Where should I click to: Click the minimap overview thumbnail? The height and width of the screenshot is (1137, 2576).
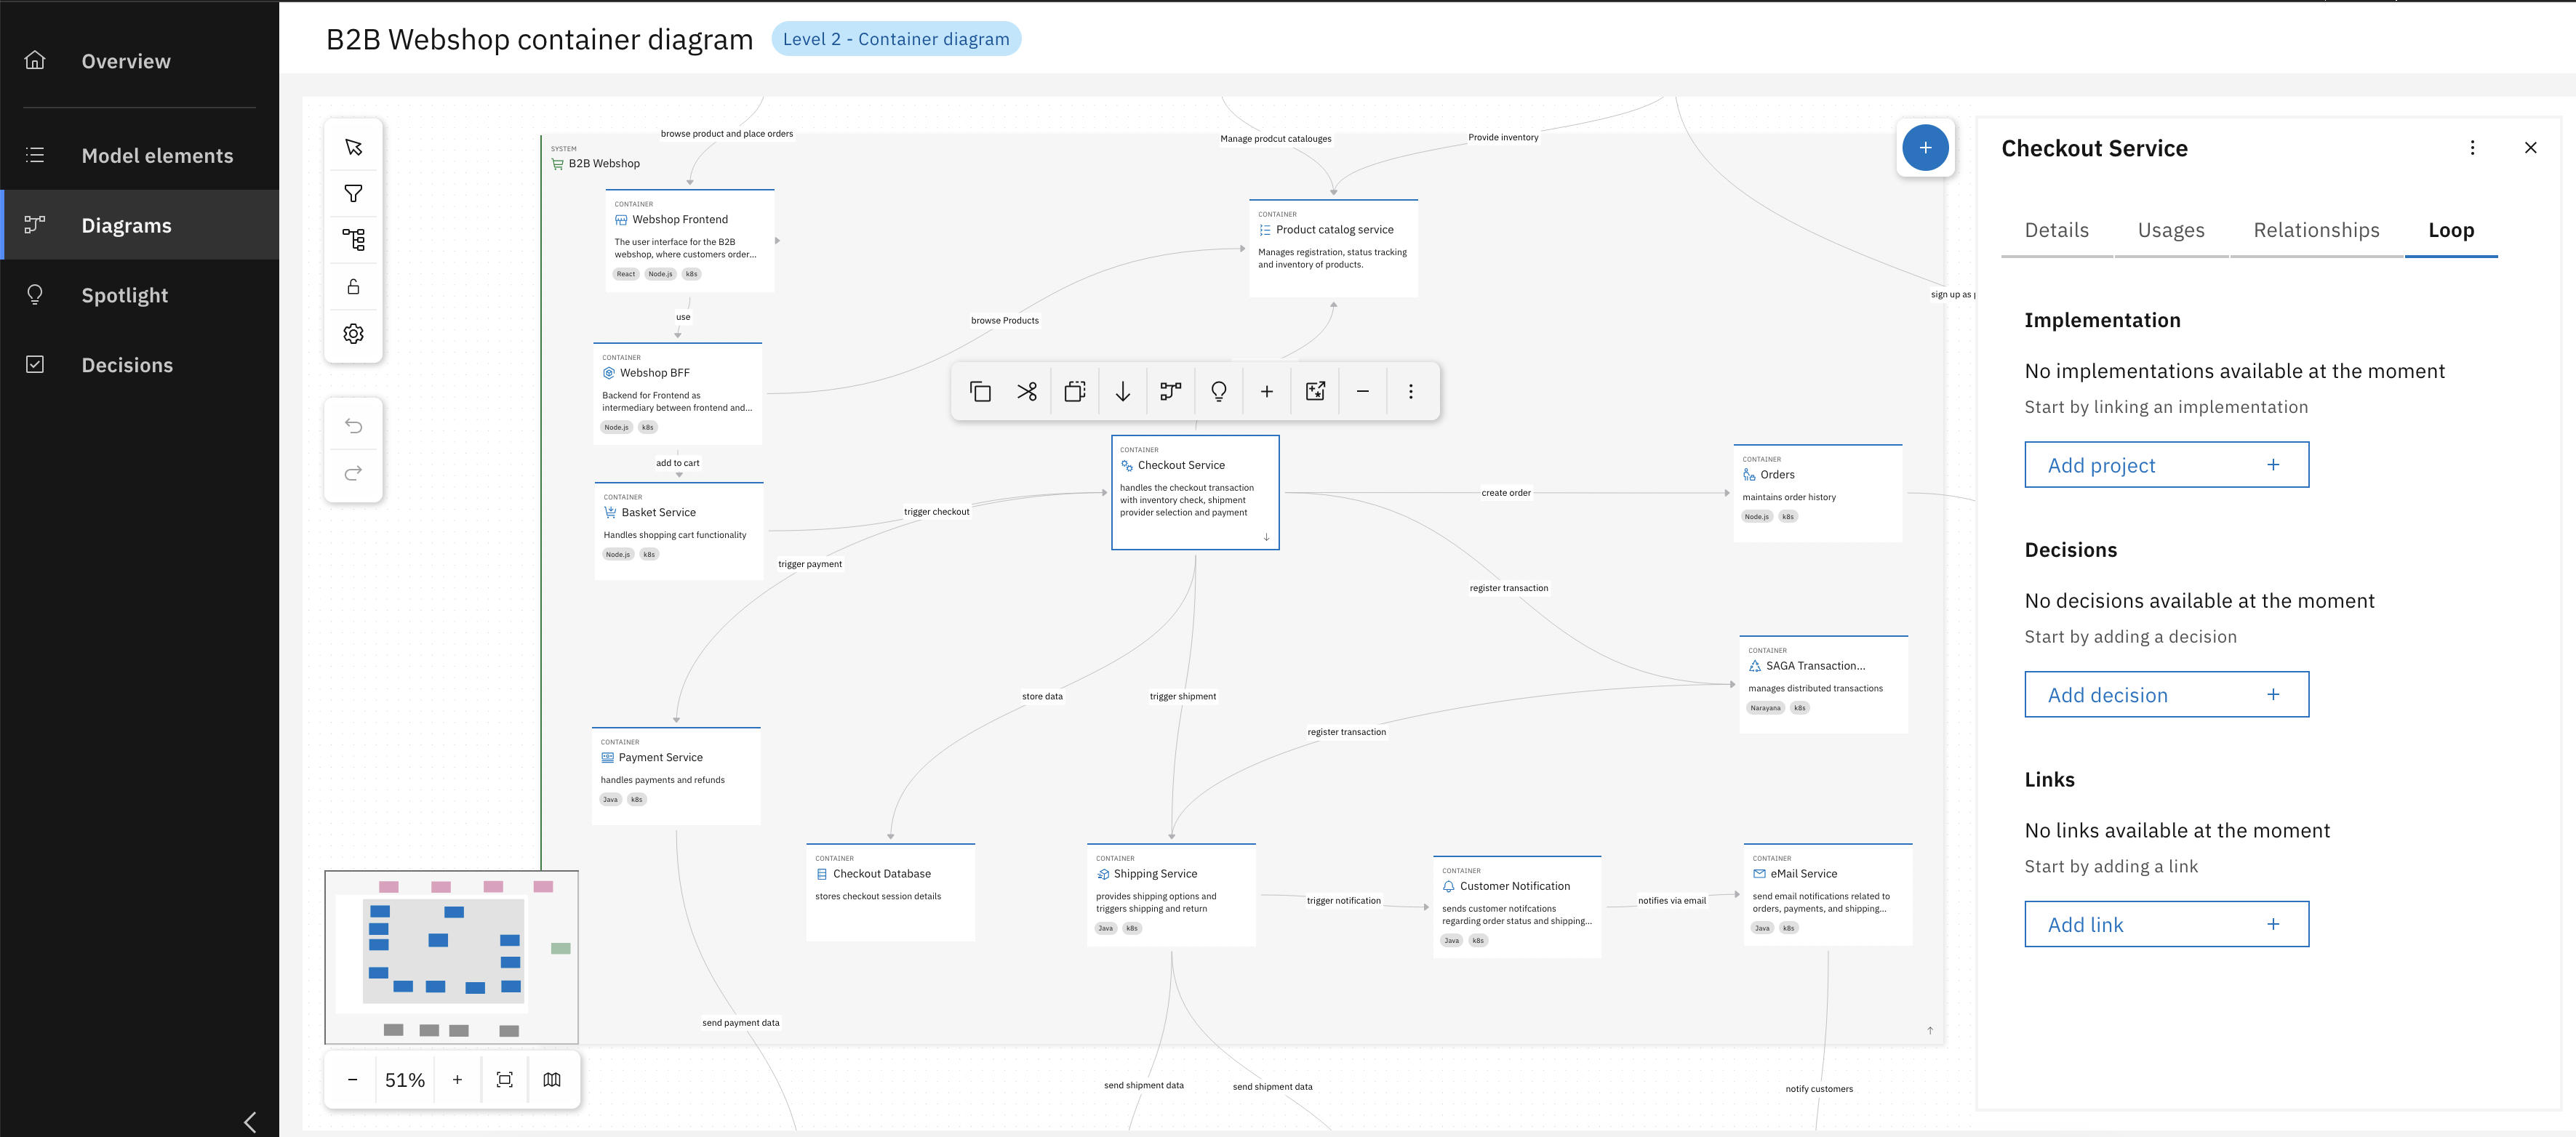pos(451,956)
